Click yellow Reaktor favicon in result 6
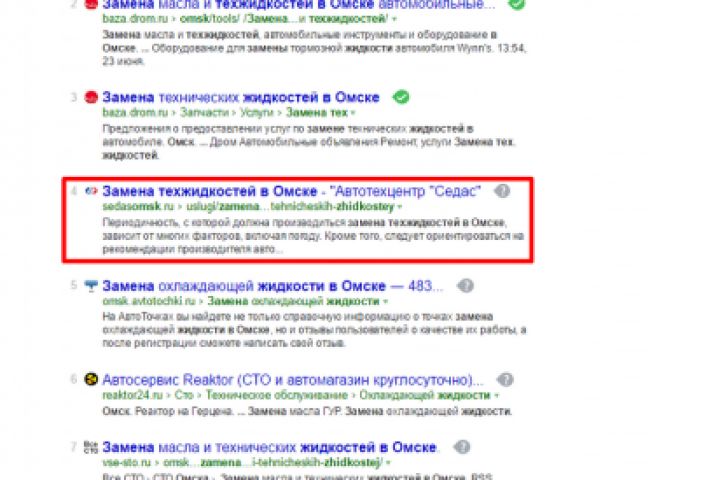This screenshot has height=480, width=720. [91, 379]
